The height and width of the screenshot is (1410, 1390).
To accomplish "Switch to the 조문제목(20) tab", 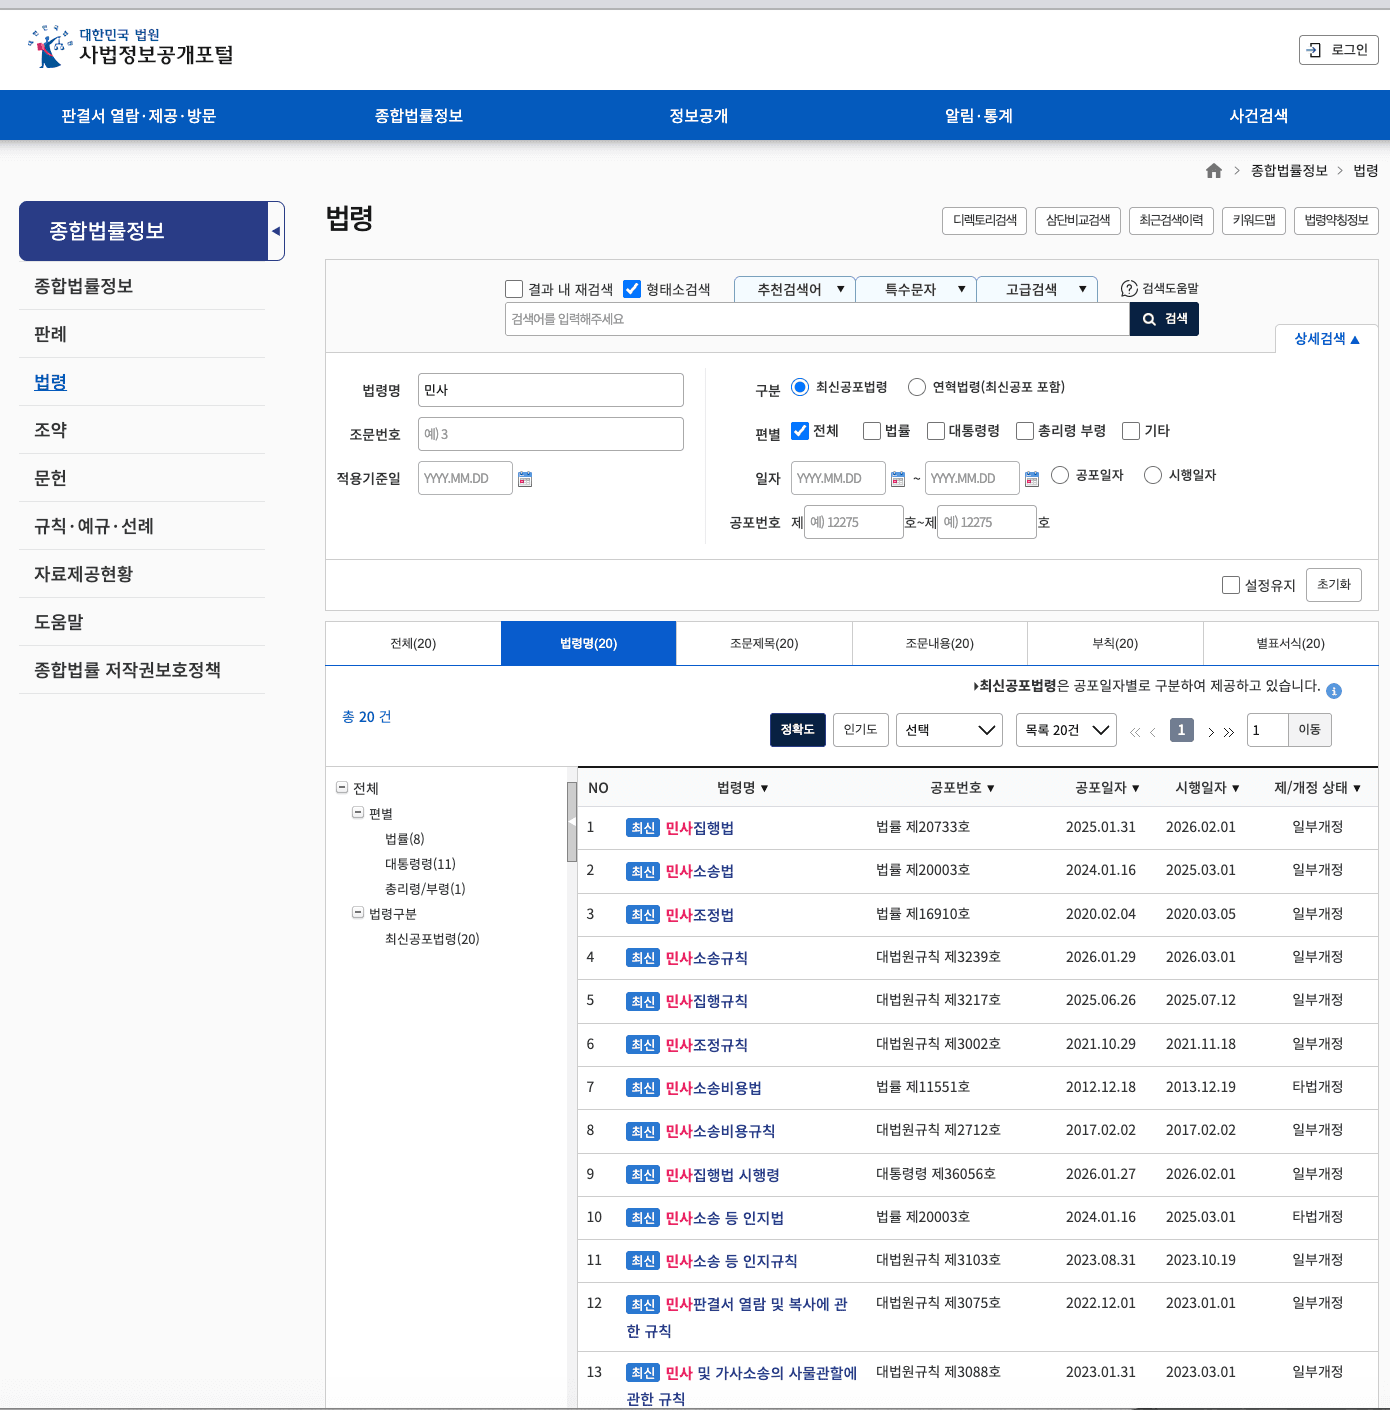I will pyautogui.click(x=764, y=643).
